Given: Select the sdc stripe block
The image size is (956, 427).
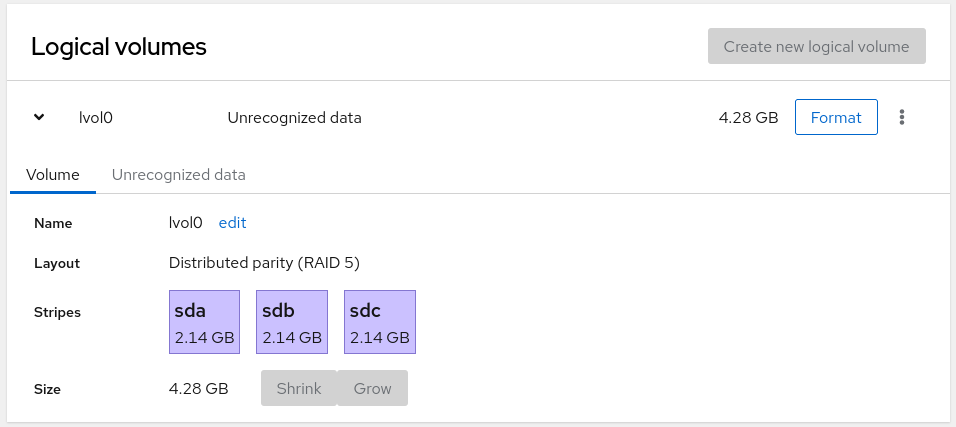Looking at the screenshot, I should tap(379, 322).
